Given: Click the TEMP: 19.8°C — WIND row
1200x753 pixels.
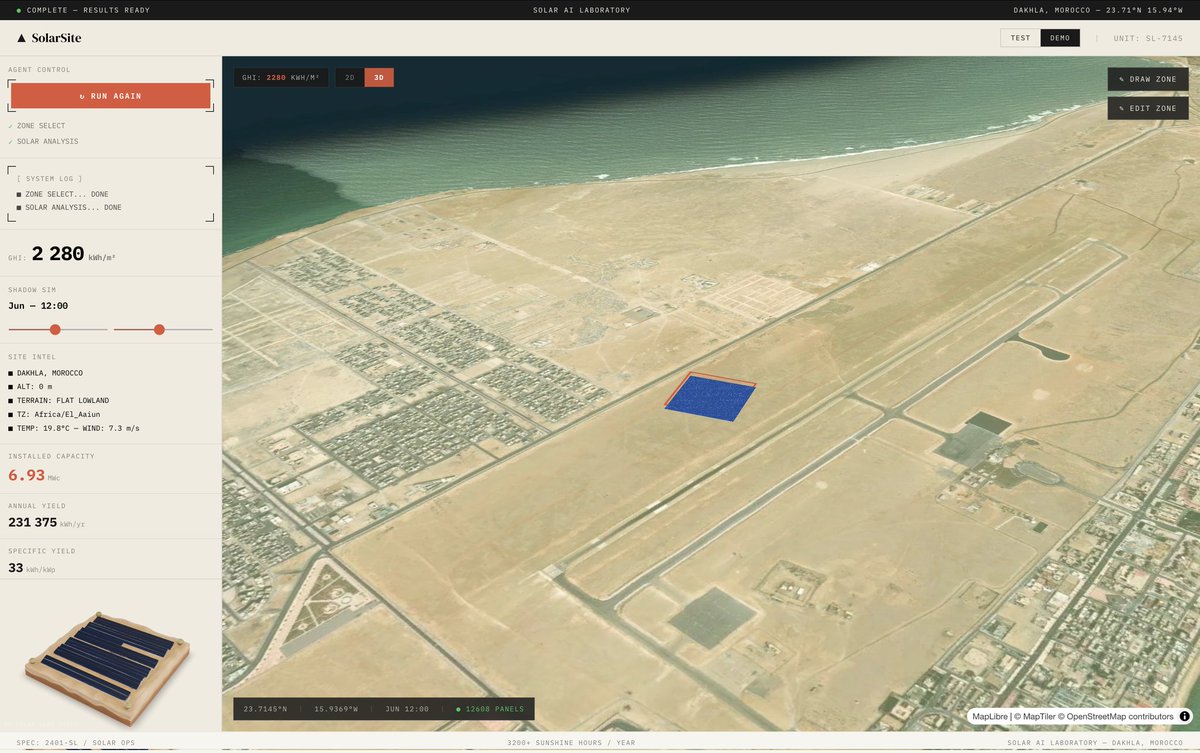Looking at the screenshot, I should click(74, 428).
